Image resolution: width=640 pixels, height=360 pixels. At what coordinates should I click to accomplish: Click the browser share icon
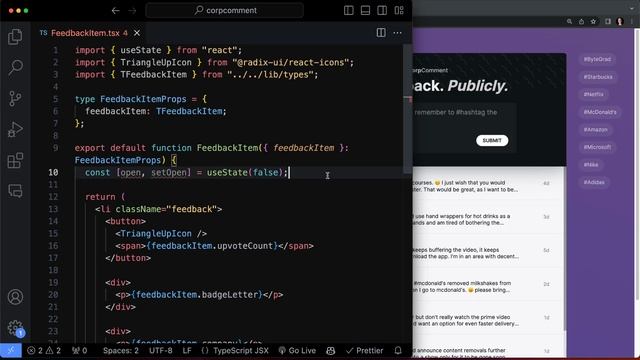coord(581,21)
